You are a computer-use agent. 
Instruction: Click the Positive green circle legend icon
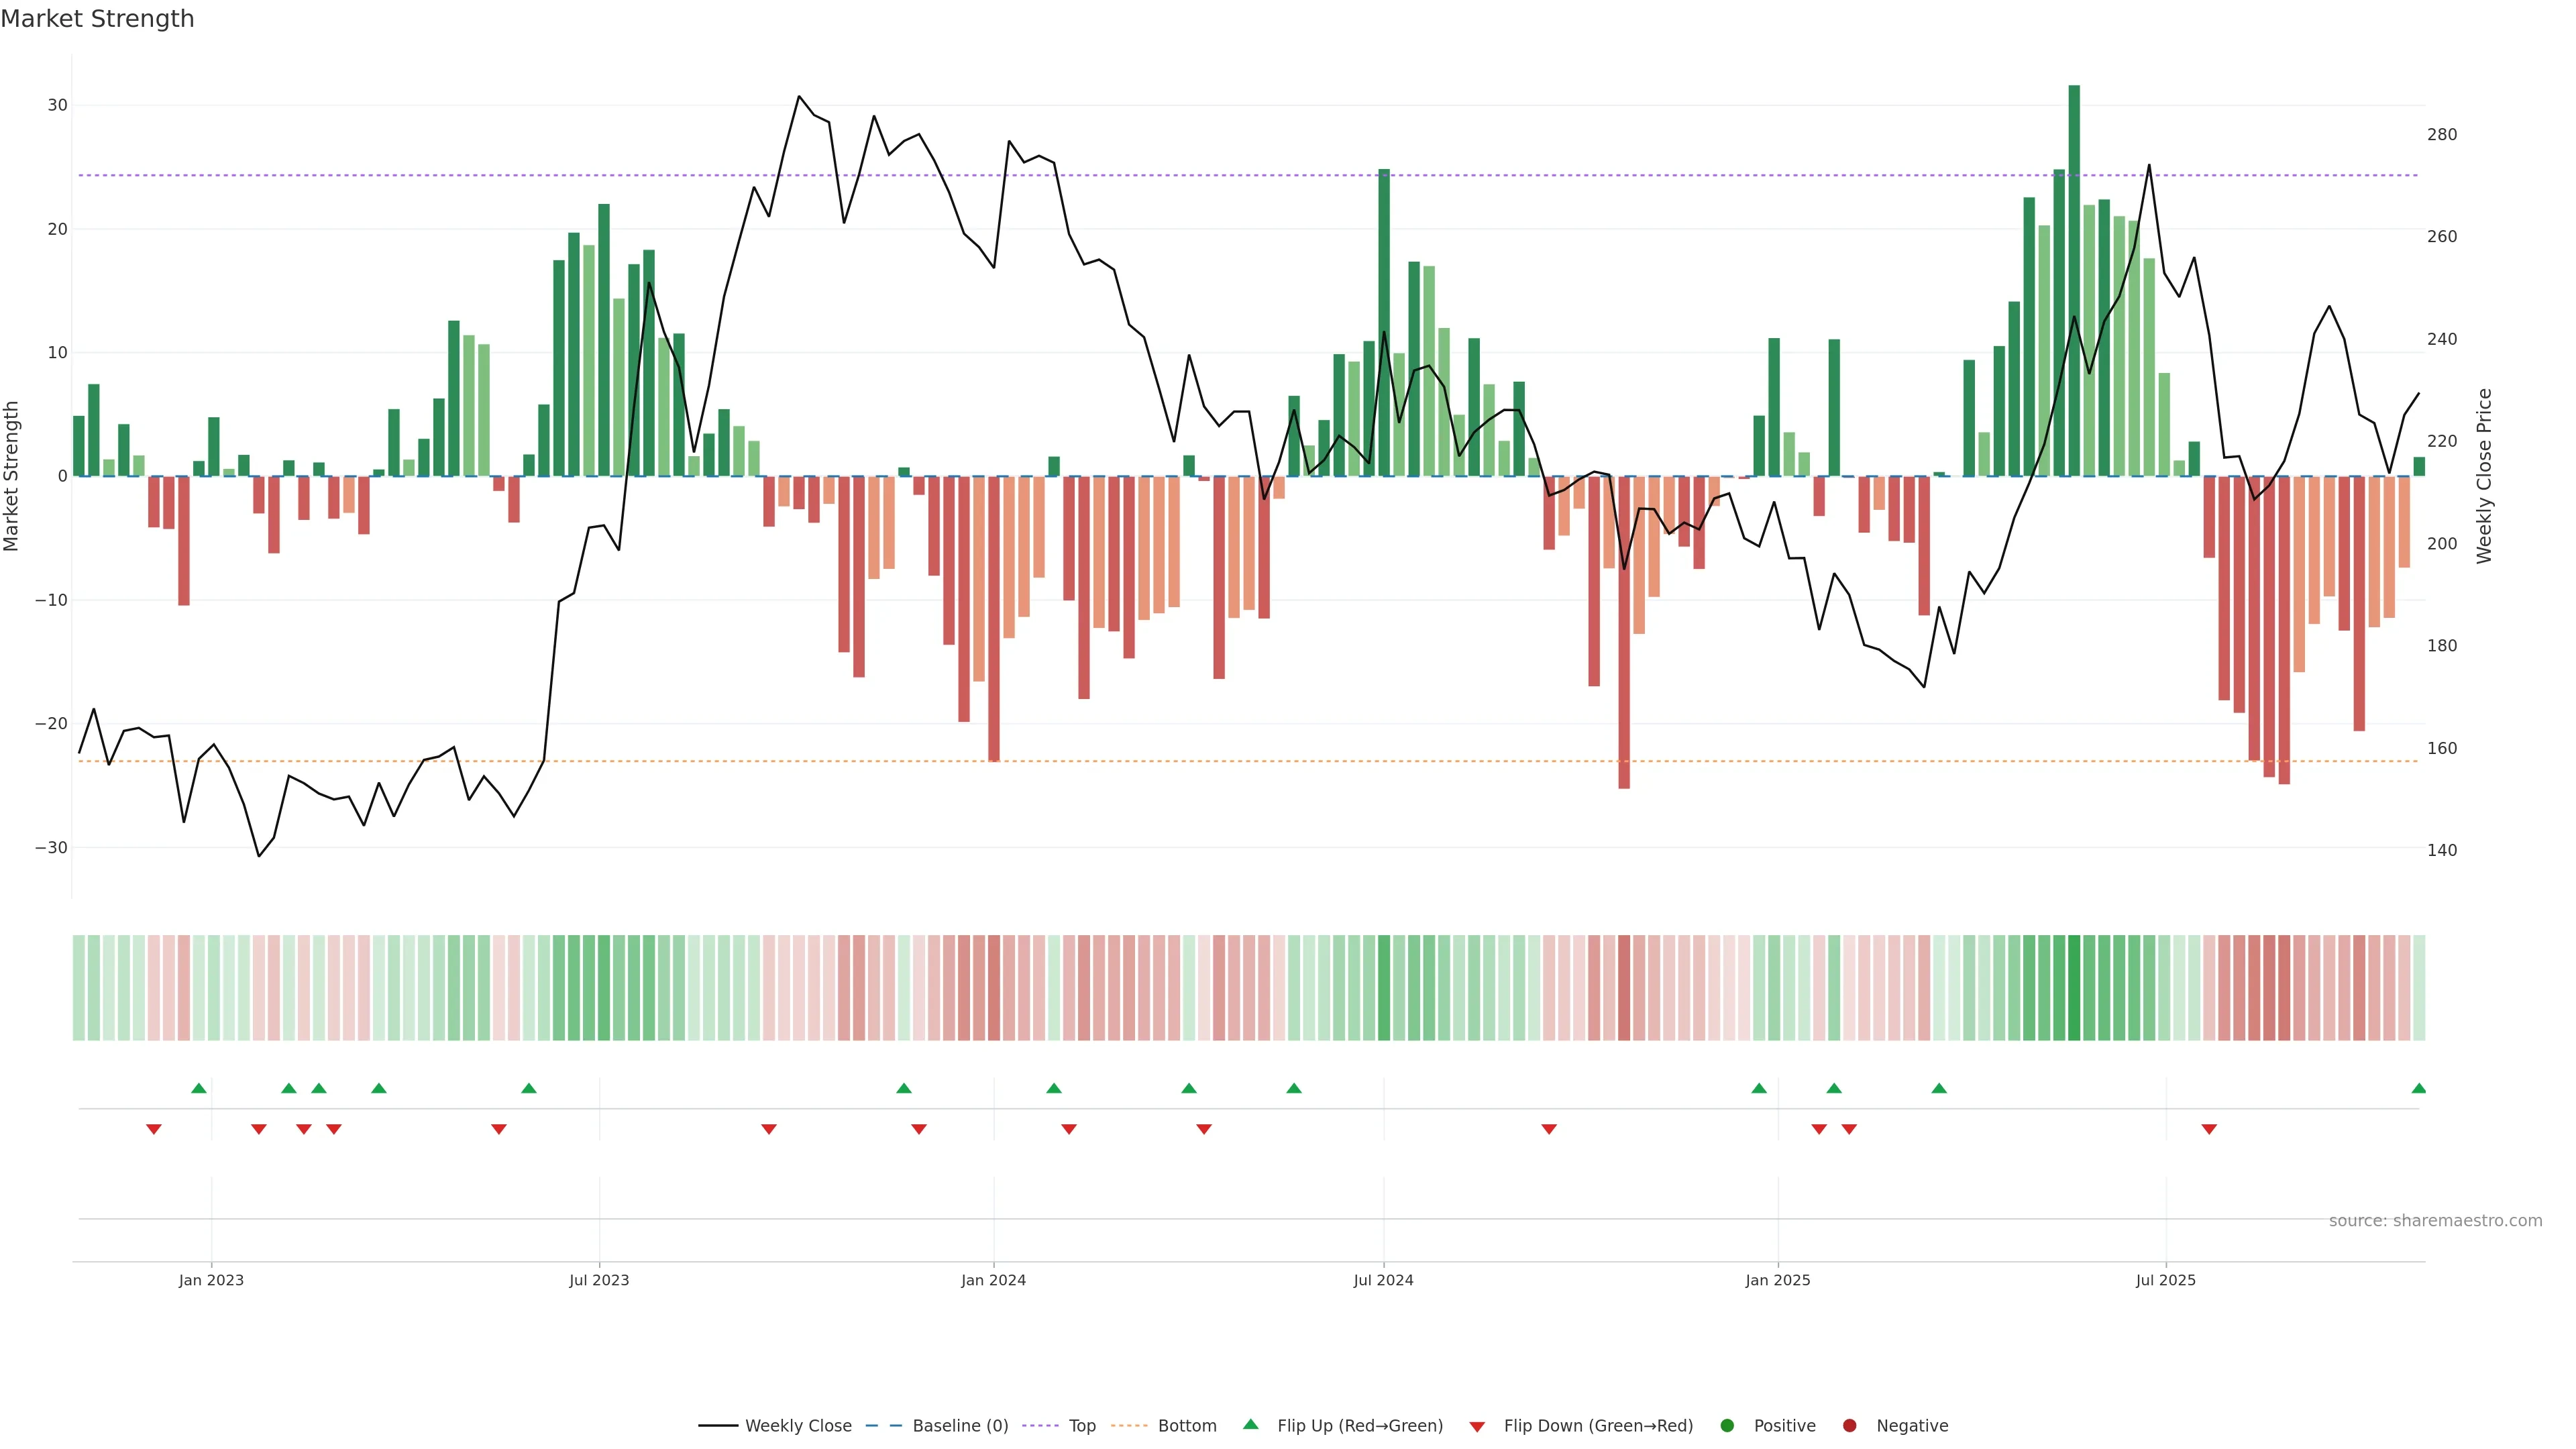pyautogui.click(x=1726, y=1425)
